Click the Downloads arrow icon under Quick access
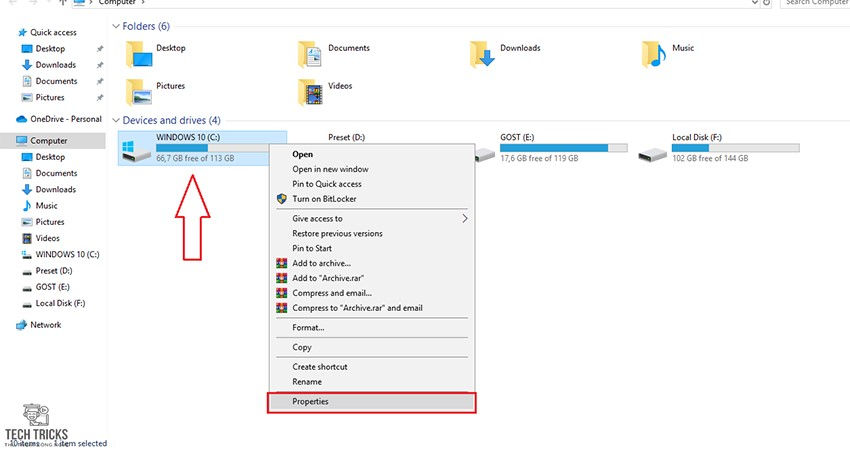 (27, 65)
